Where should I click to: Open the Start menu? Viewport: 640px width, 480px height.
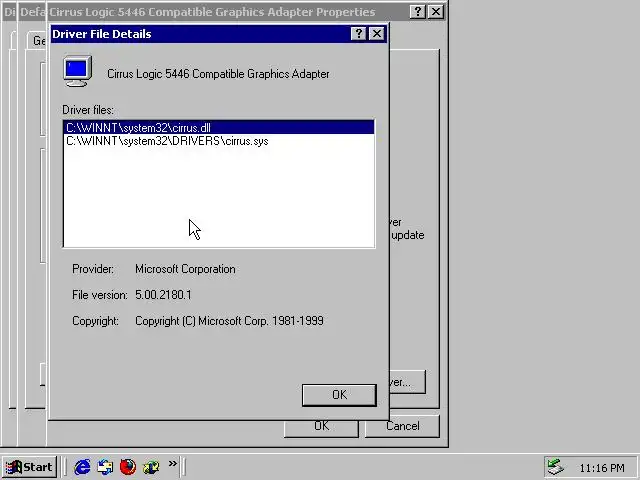(x=29, y=467)
